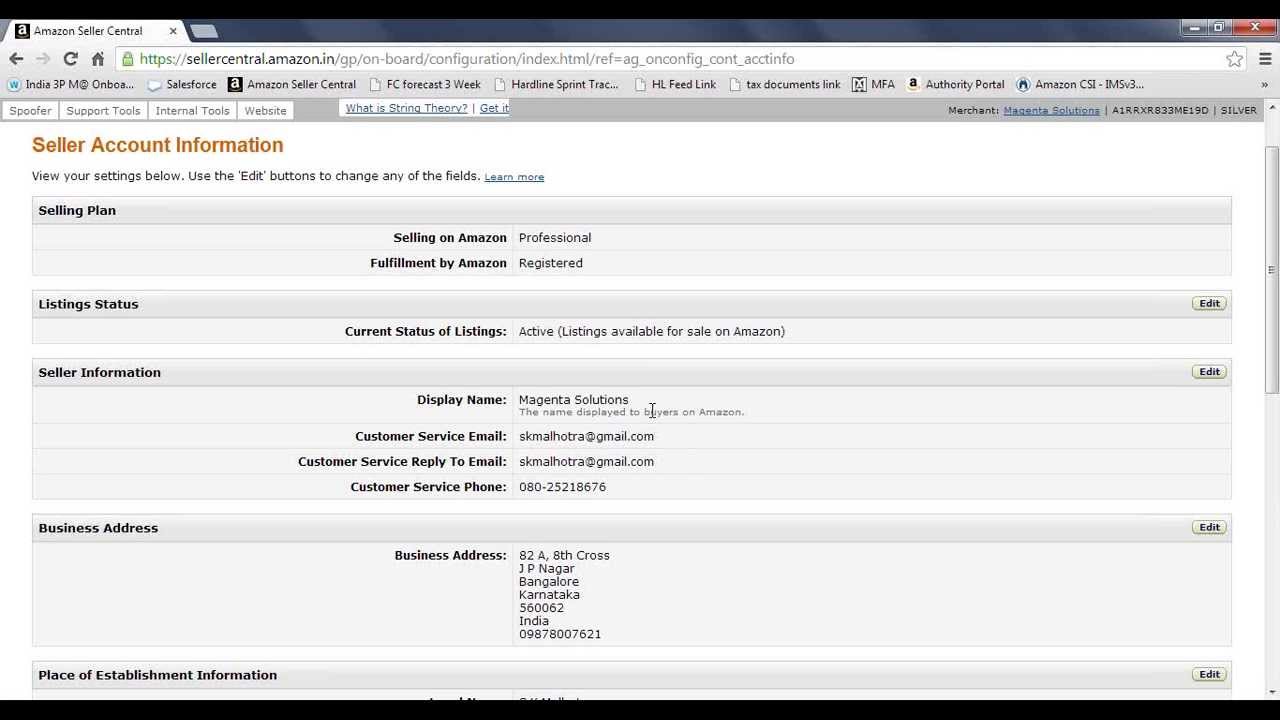This screenshot has height=720, width=1280.
Task: Open Amazon CSI - IMSv3 bookmark
Action: pos(1080,84)
